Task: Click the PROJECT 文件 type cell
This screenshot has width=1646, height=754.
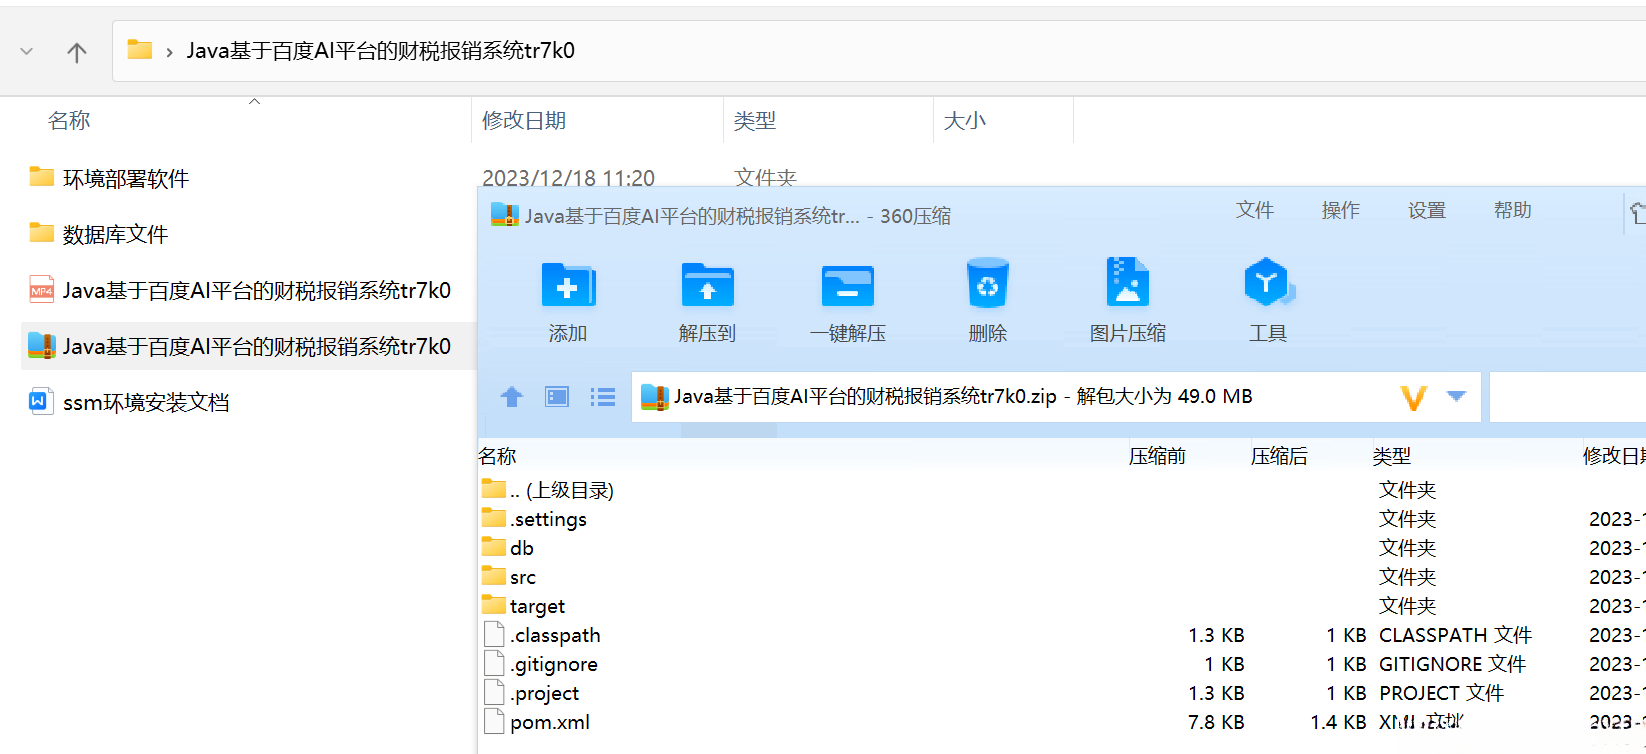Action: [1441, 693]
